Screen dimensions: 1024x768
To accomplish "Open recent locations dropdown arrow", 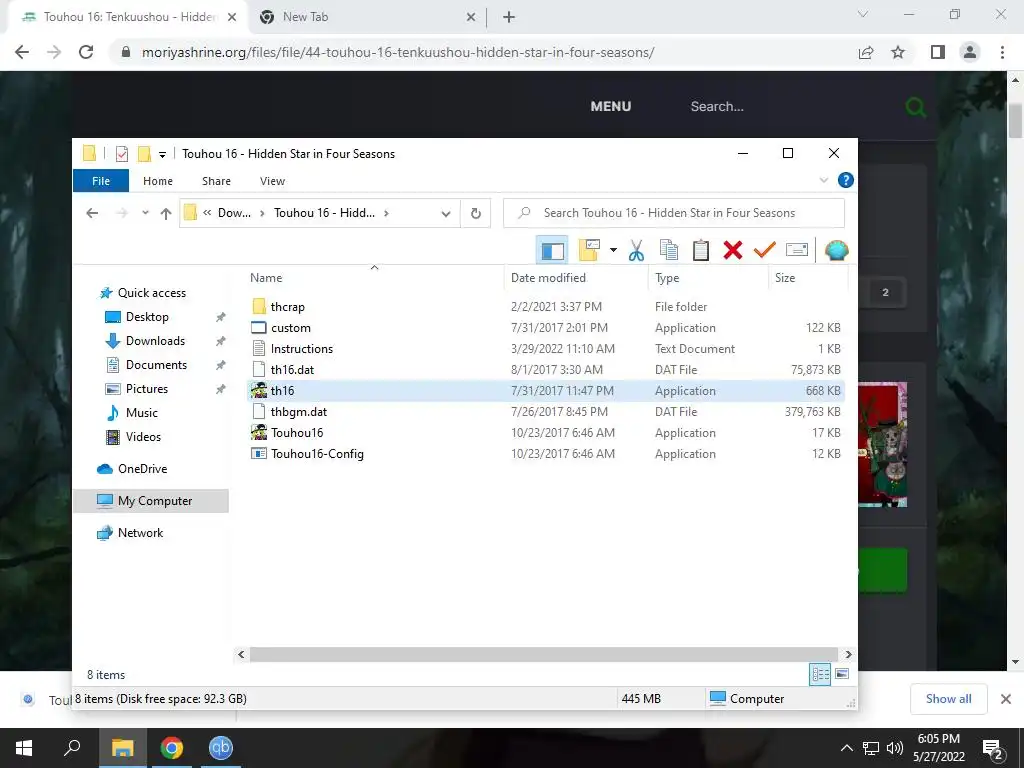I will [x=145, y=213].
